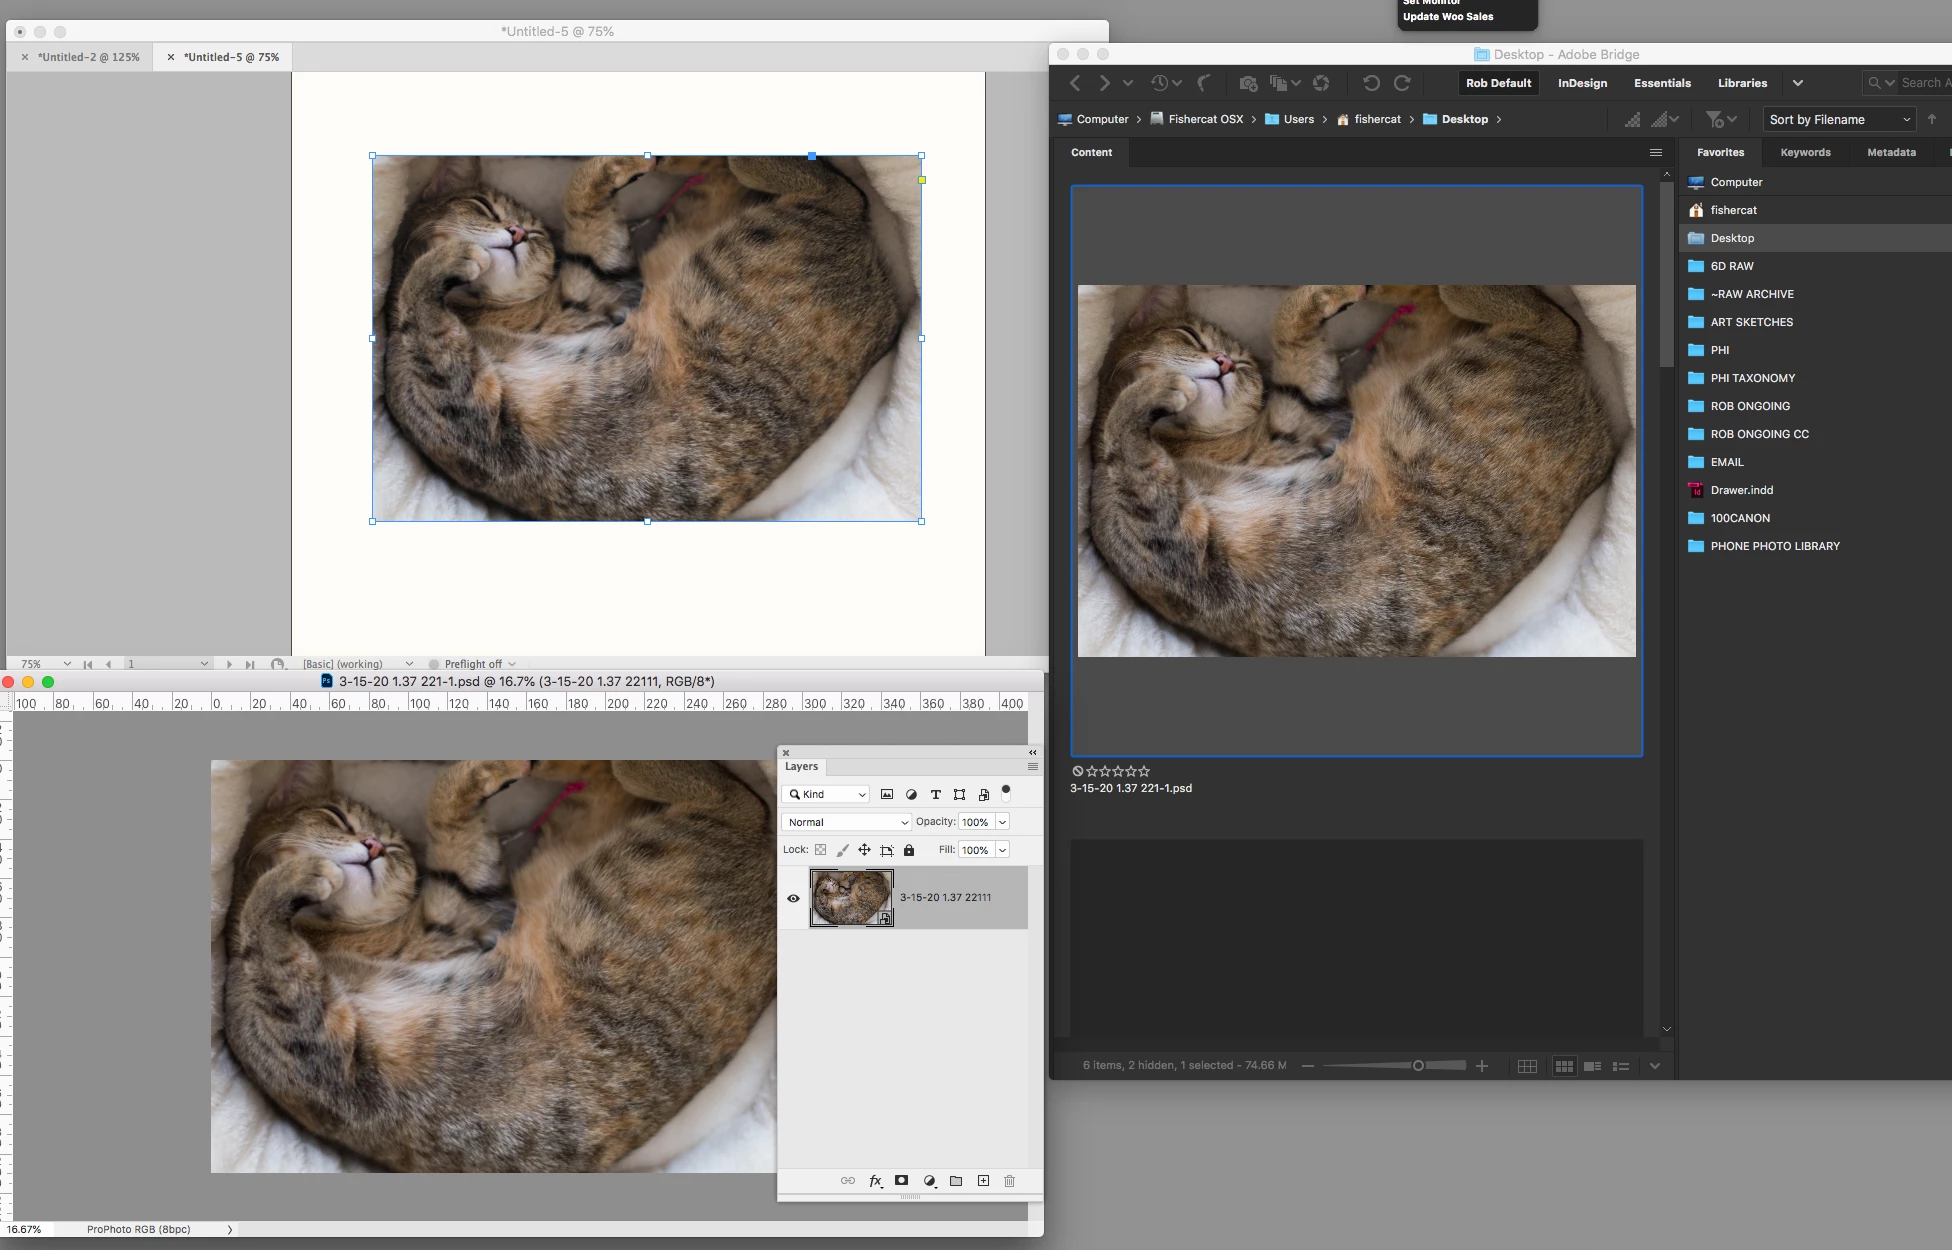This screenshot has width=1952, height=1250.
Task: Click the create new group folder icon
Action: click(x=956, y=1181)
